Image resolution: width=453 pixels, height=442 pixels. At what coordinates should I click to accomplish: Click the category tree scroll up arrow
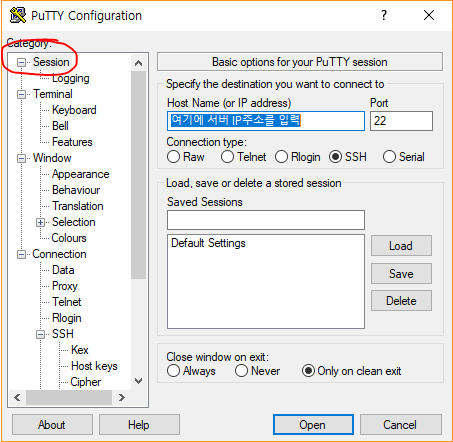click(139, 63)
